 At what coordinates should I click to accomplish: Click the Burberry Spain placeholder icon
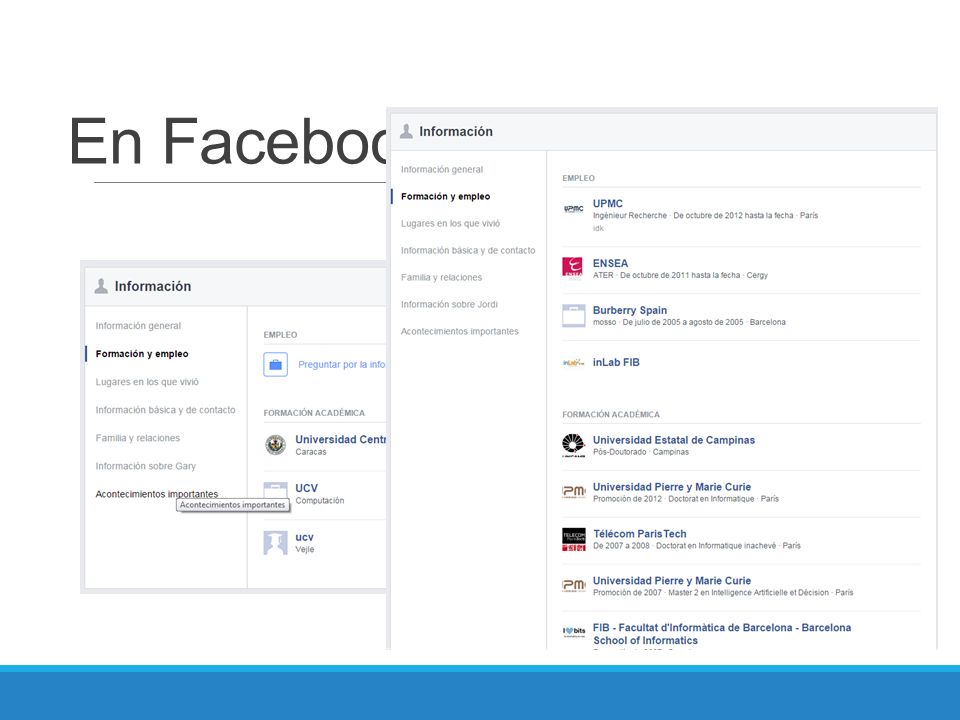point(574,315)
